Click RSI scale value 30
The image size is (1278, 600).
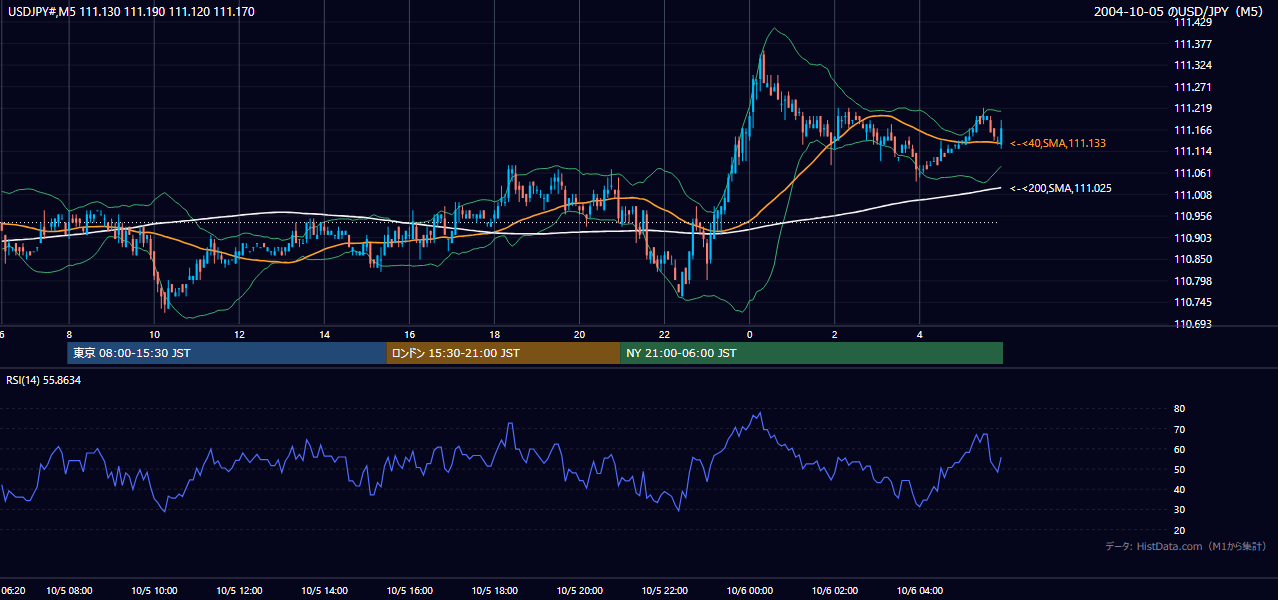(x=1180, y=510)
